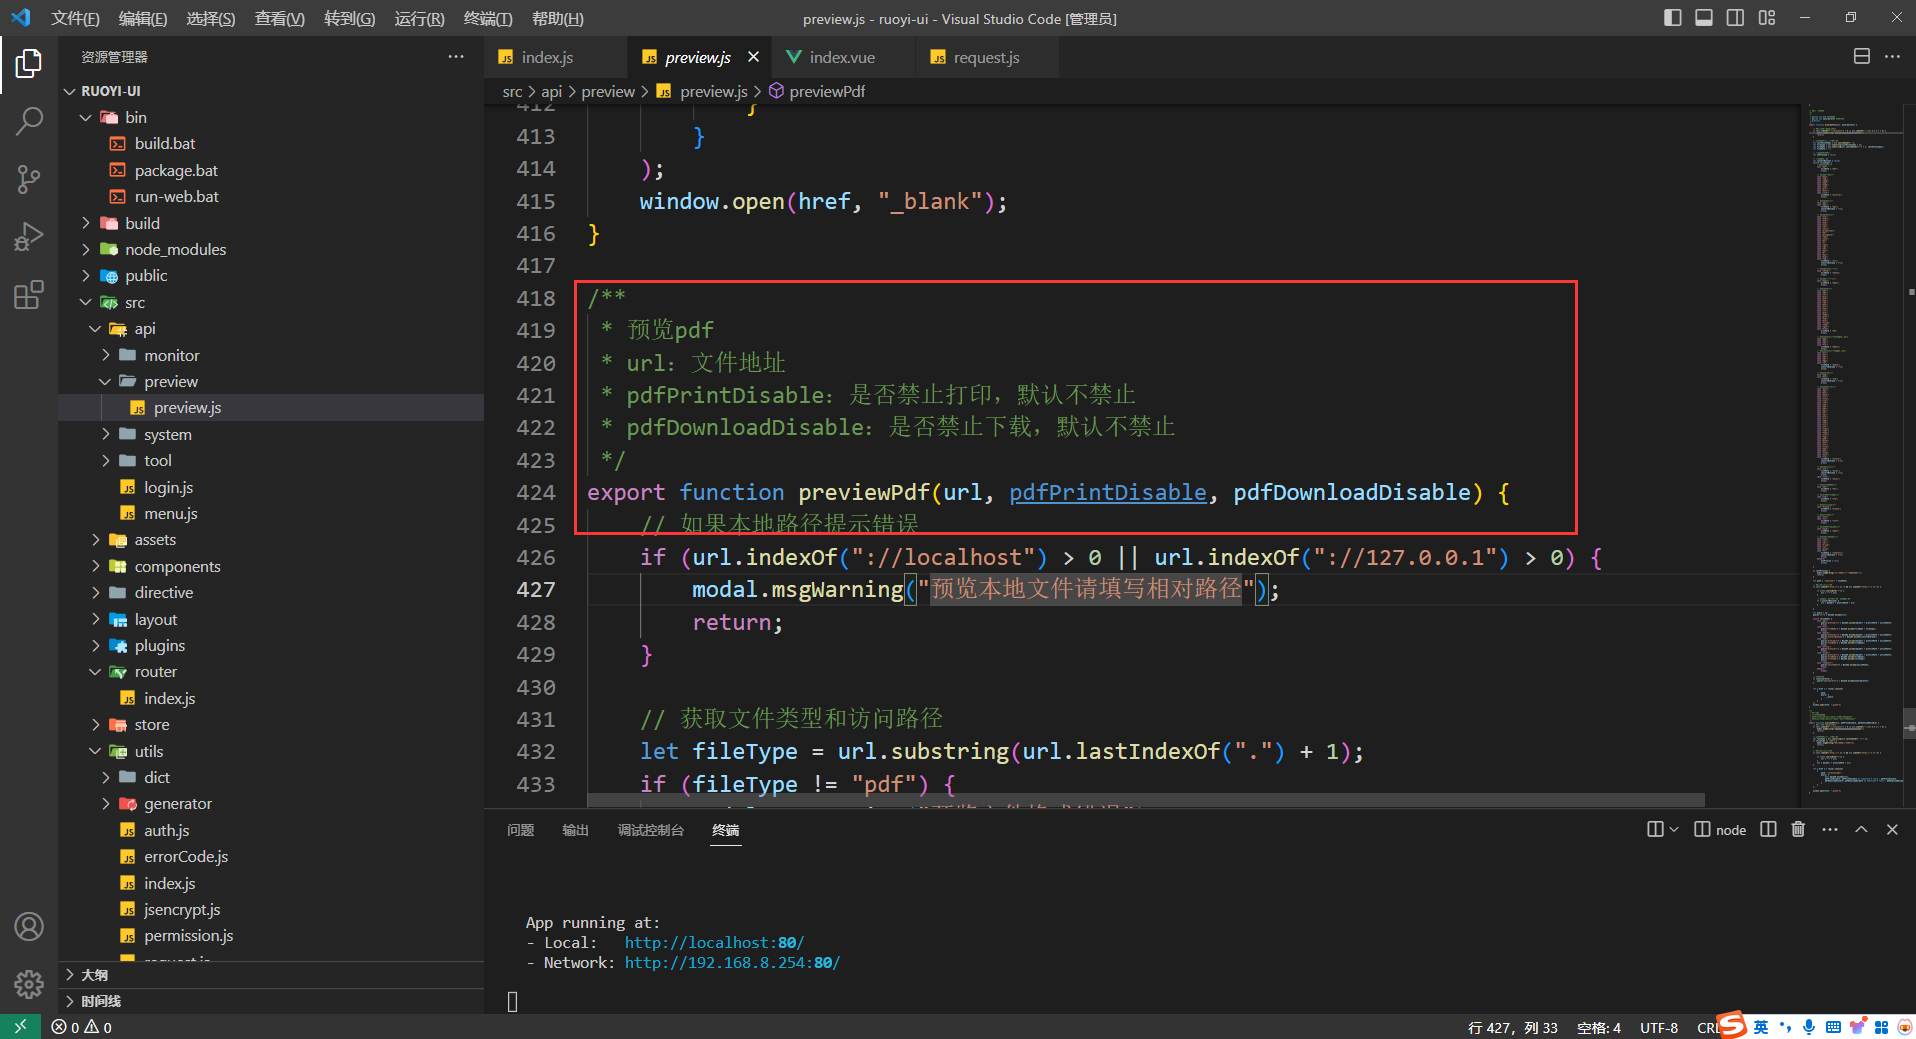The width and height of the screenshot is (1916, 1039).
Task: Switch to the 输出 panel tab
Action: (575, 830)
